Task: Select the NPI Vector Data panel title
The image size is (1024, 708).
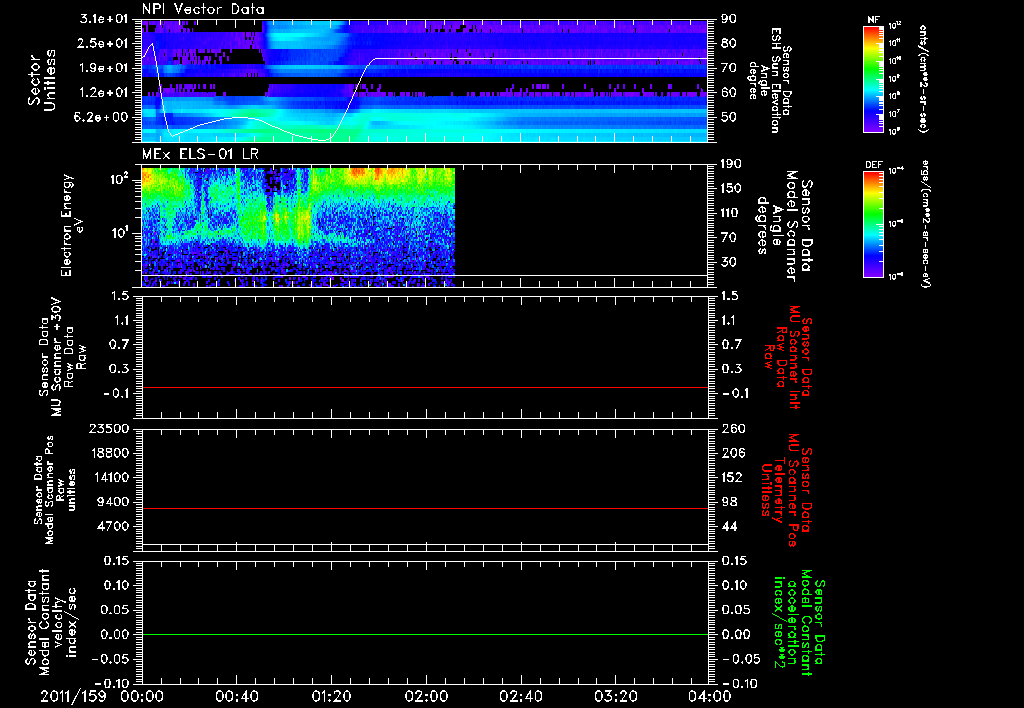Action: (204, 9)
